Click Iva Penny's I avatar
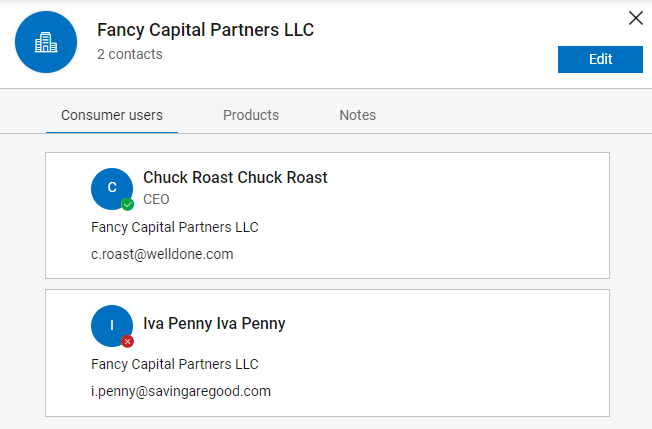 (112, 326)
